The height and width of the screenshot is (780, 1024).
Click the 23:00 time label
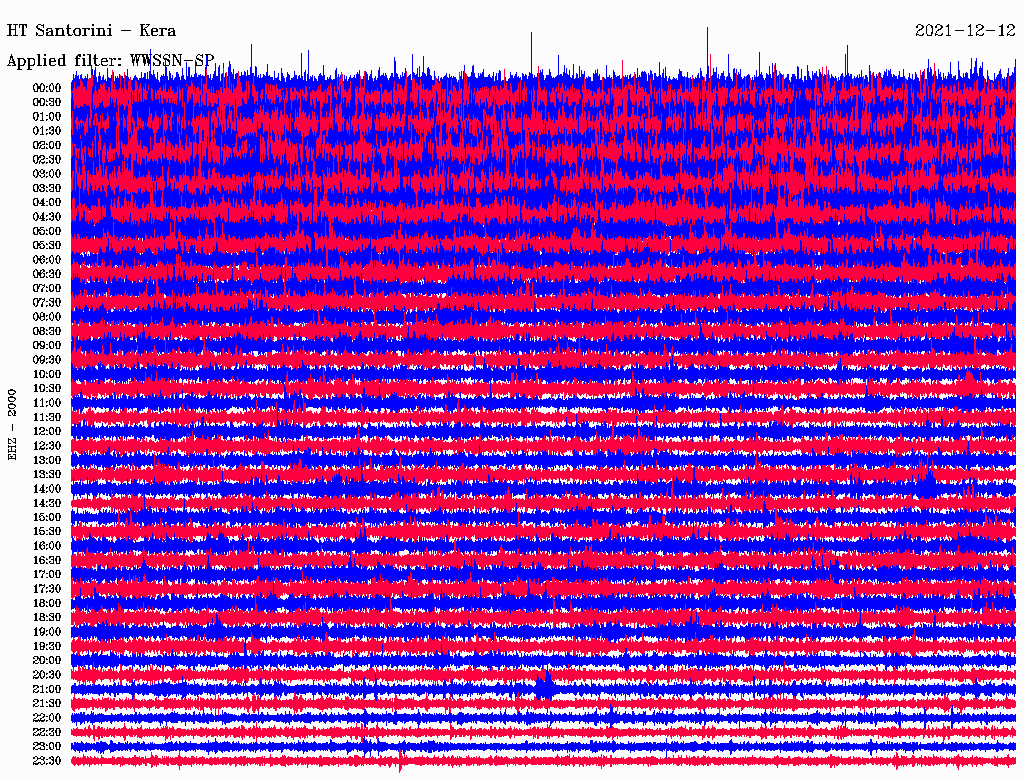[47, 747]
